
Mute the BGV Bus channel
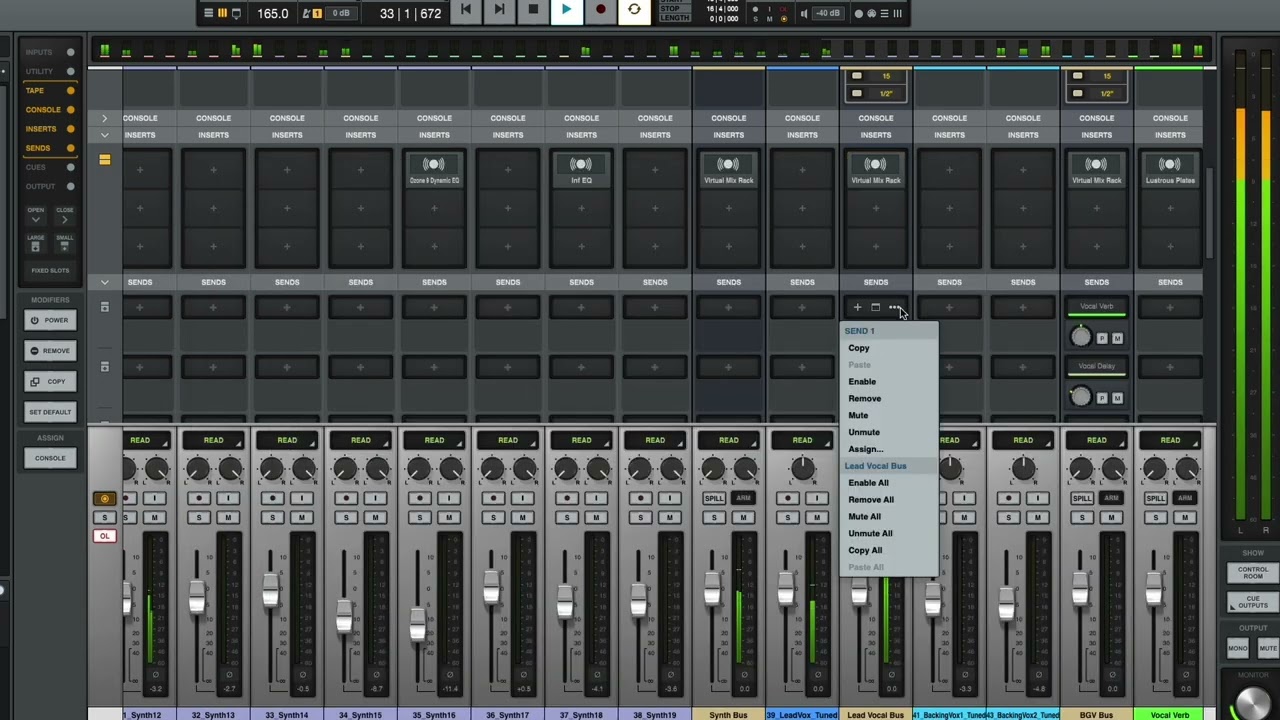tap(1111, 517)
